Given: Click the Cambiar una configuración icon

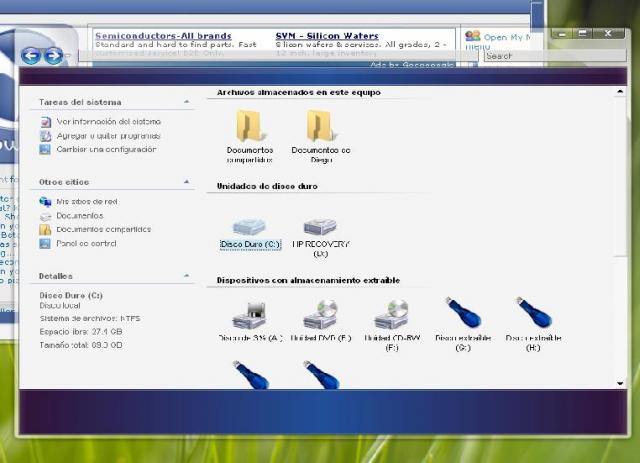Looking at the screenshot, I should pyautogui.click(x=45, y=149).
